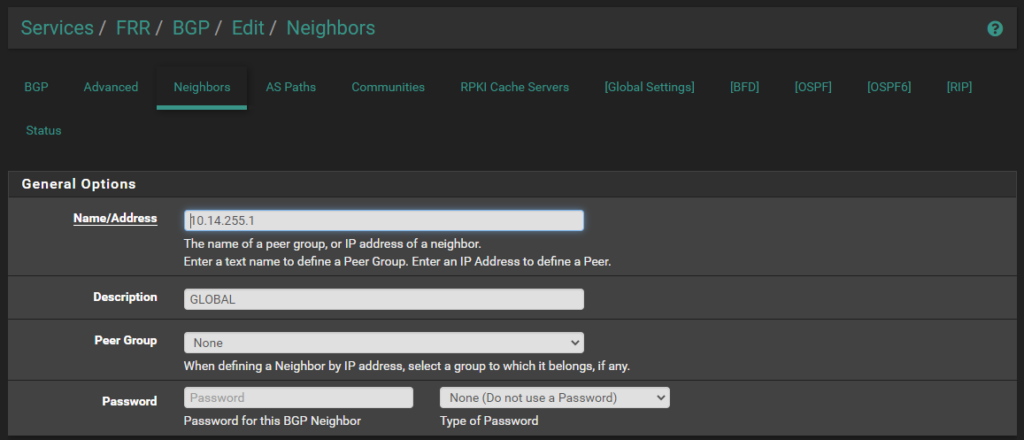Click the Description field containing GLOBAL
1024x440 pixels.
tap(384, 300)
